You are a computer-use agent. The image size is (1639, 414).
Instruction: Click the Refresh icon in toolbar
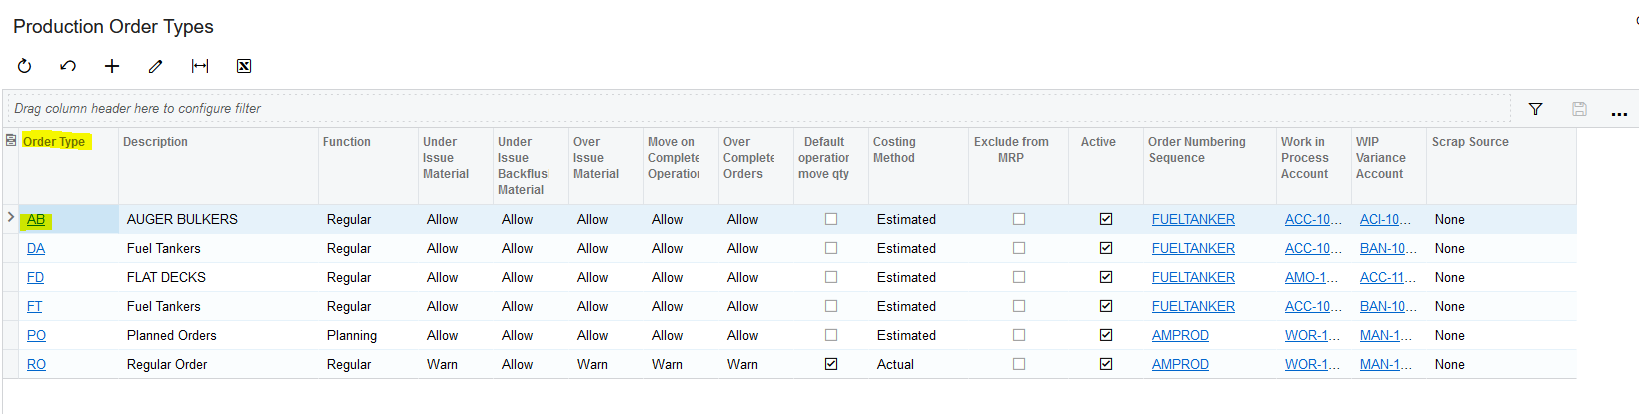coord(25,66)
